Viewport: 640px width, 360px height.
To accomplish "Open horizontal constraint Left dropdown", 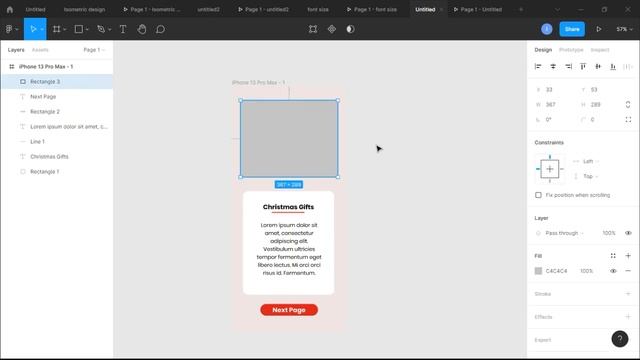I will pyautogui.click(x=591, y=161).
